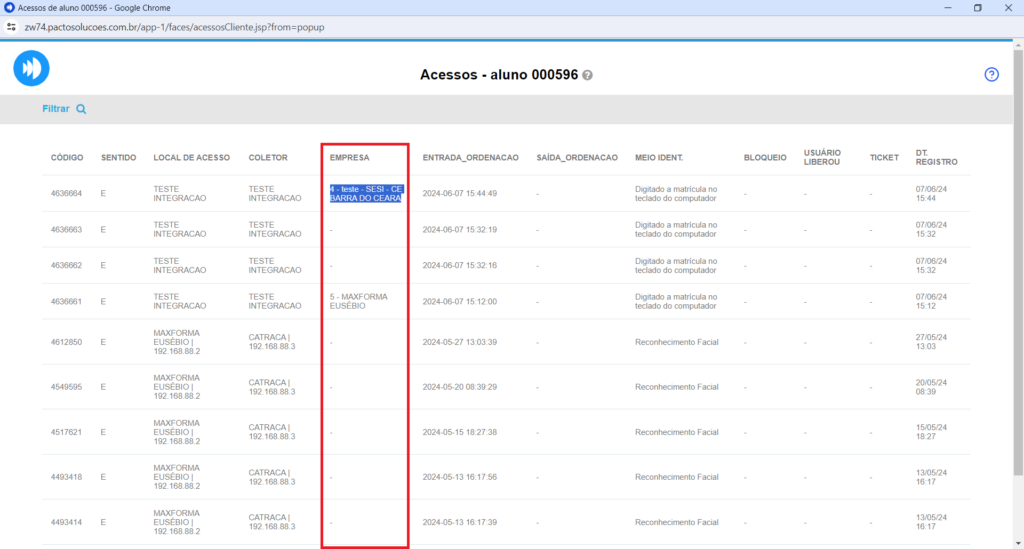Click the MEIO IDENT. column header
The height and width of the screenshot is (549, 1024).
pos(665,158)
